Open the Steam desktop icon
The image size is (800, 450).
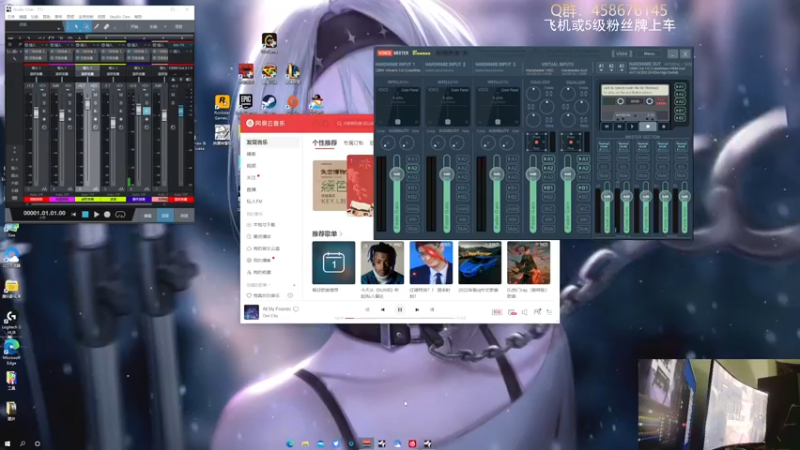[269, 104]
